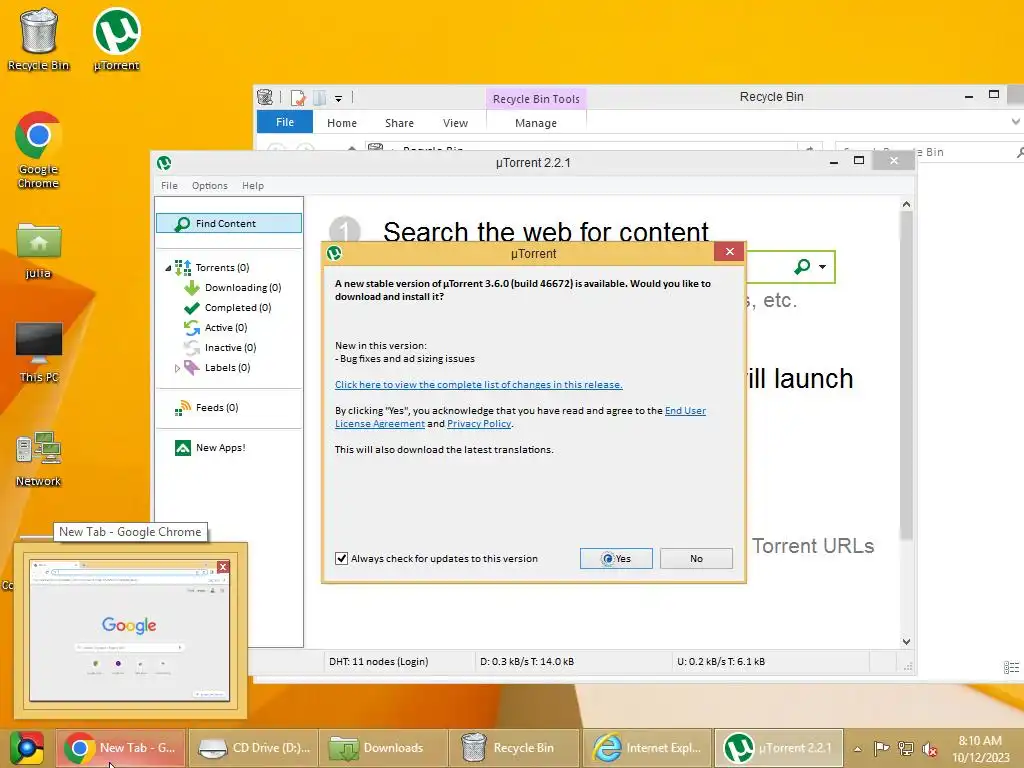The image size is (1024, 768).
Task: Click the Recycle Bin search field
Action: [x=929, y=152]
